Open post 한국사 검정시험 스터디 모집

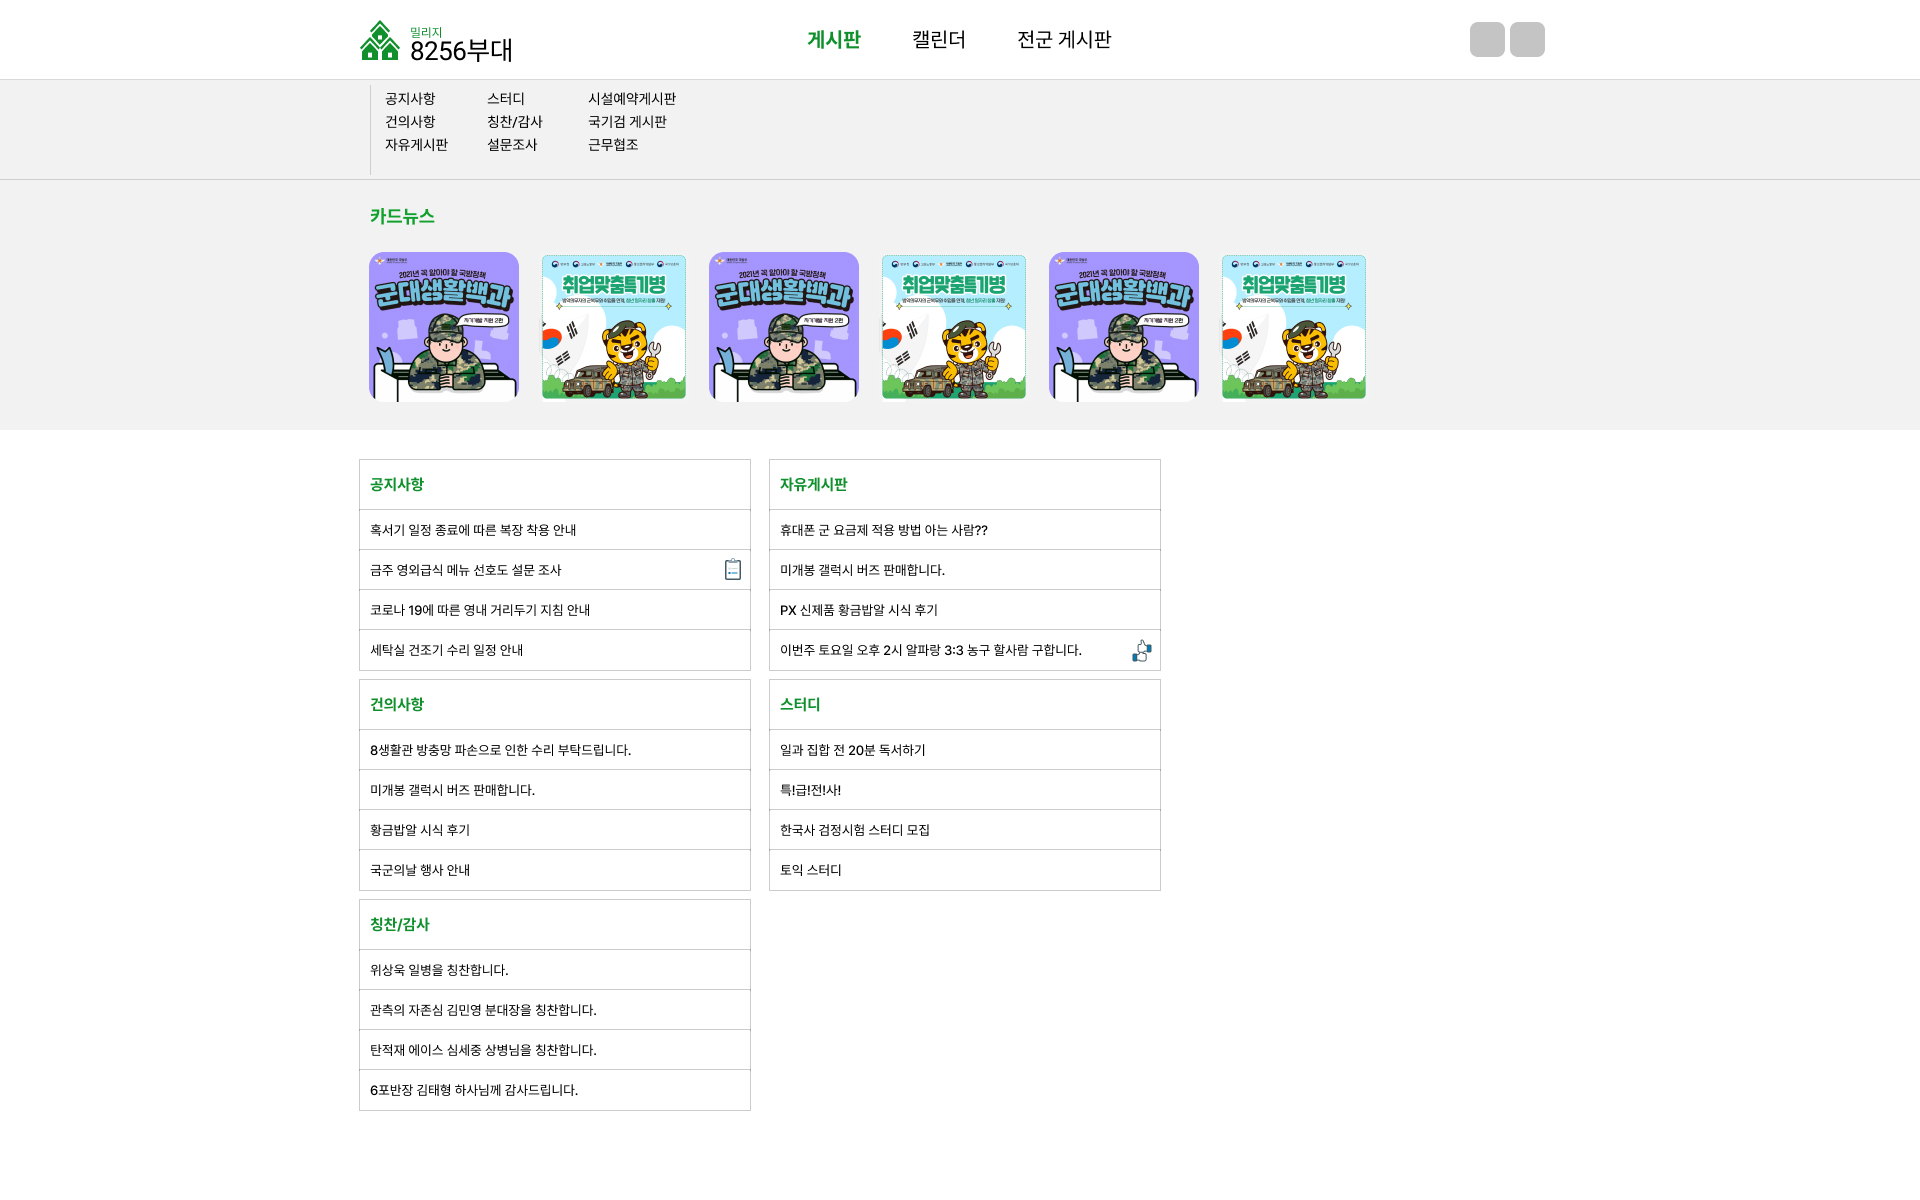click(965, 830)
